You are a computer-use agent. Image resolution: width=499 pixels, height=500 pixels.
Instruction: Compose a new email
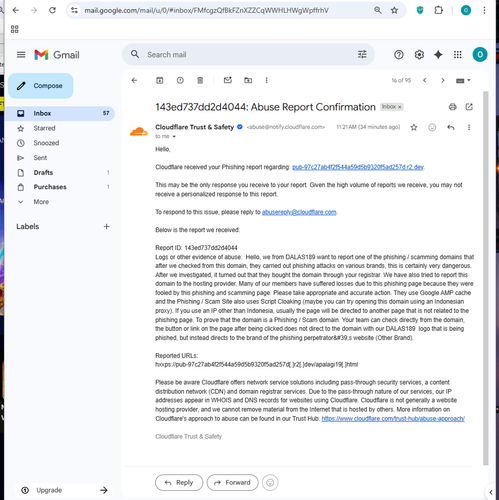[x=41, y=86]
